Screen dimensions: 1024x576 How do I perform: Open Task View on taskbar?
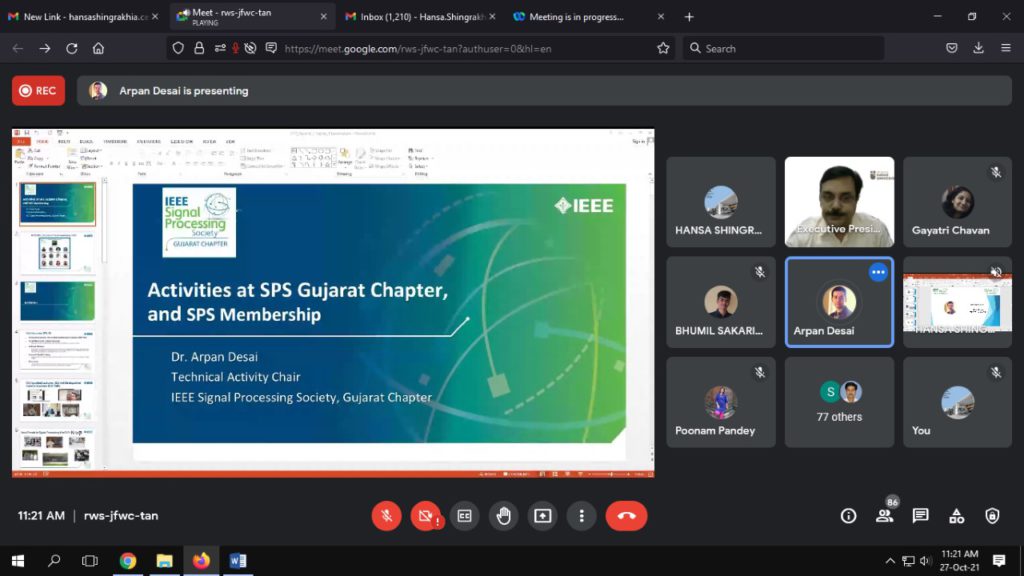pos(90,560)
